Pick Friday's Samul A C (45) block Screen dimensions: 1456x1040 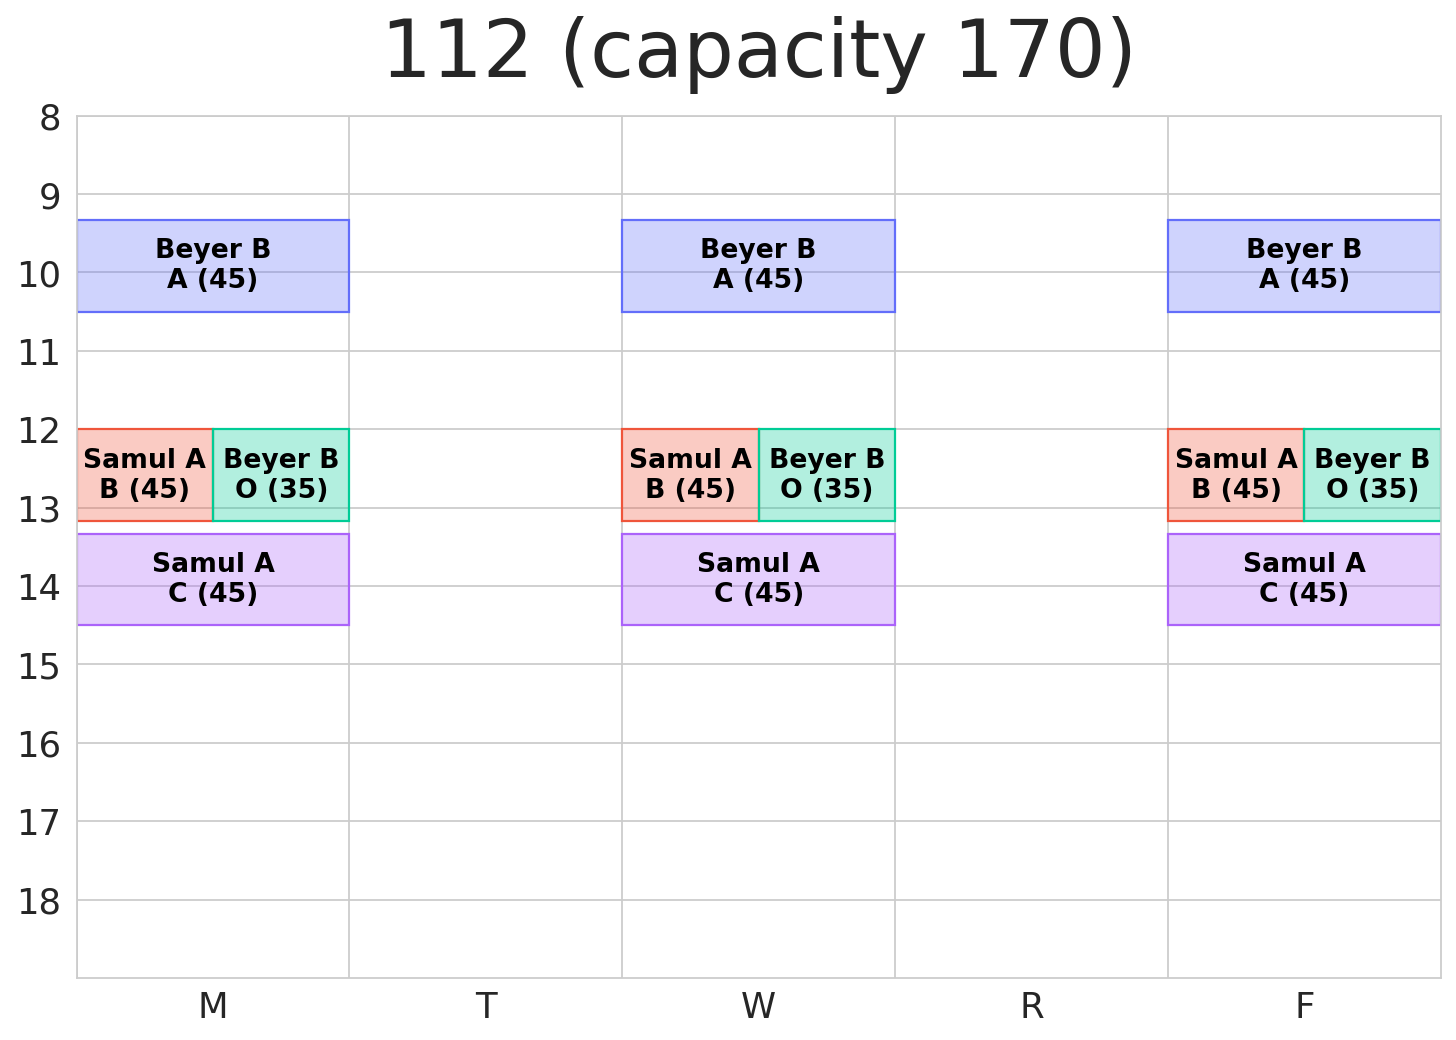(1303, 579)
